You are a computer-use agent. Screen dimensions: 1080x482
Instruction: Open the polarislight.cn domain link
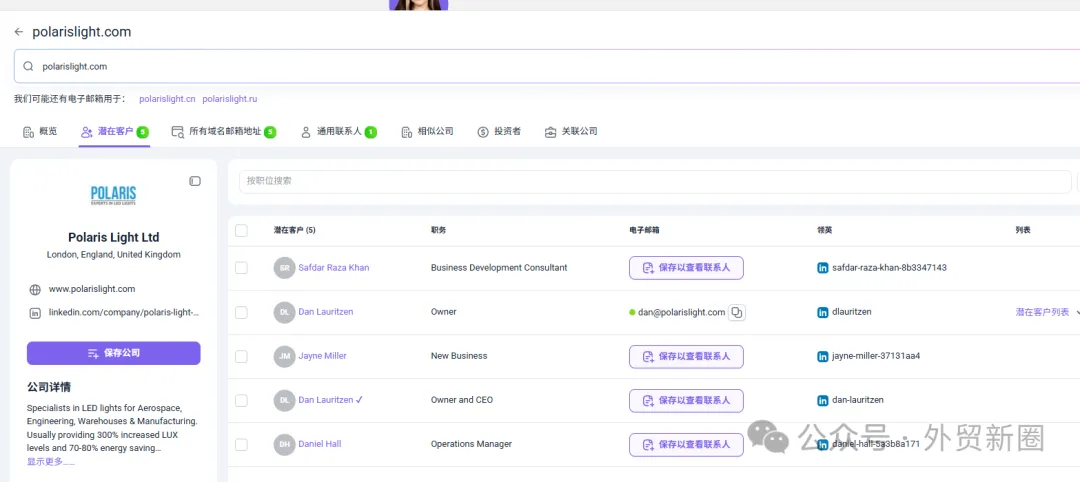pos(167,99)
